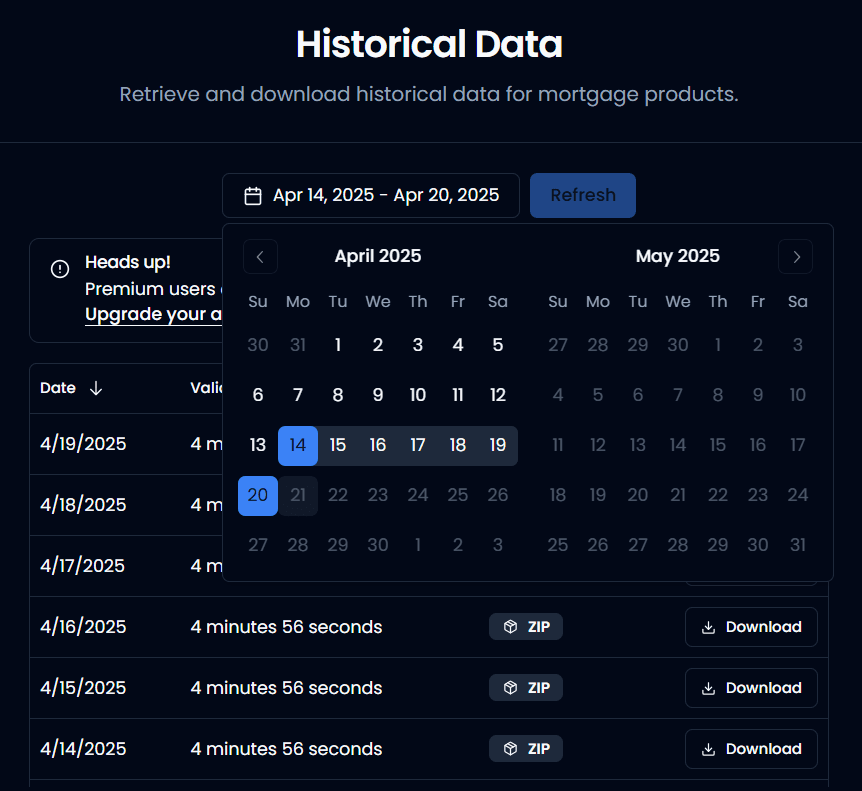The height and width of the screenshot is (791, 862).
Task: Go to previous month in calendar
Action: pyautogui.click(x=260, y=257)
